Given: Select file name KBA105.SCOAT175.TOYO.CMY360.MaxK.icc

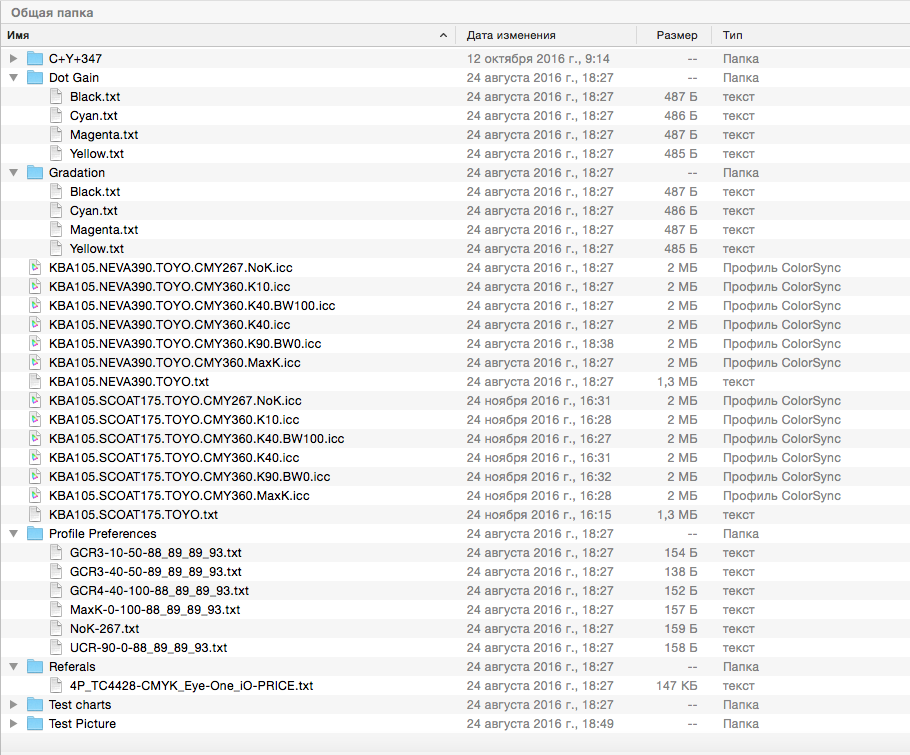Looking at the screenshot, I should pos(179,496).
